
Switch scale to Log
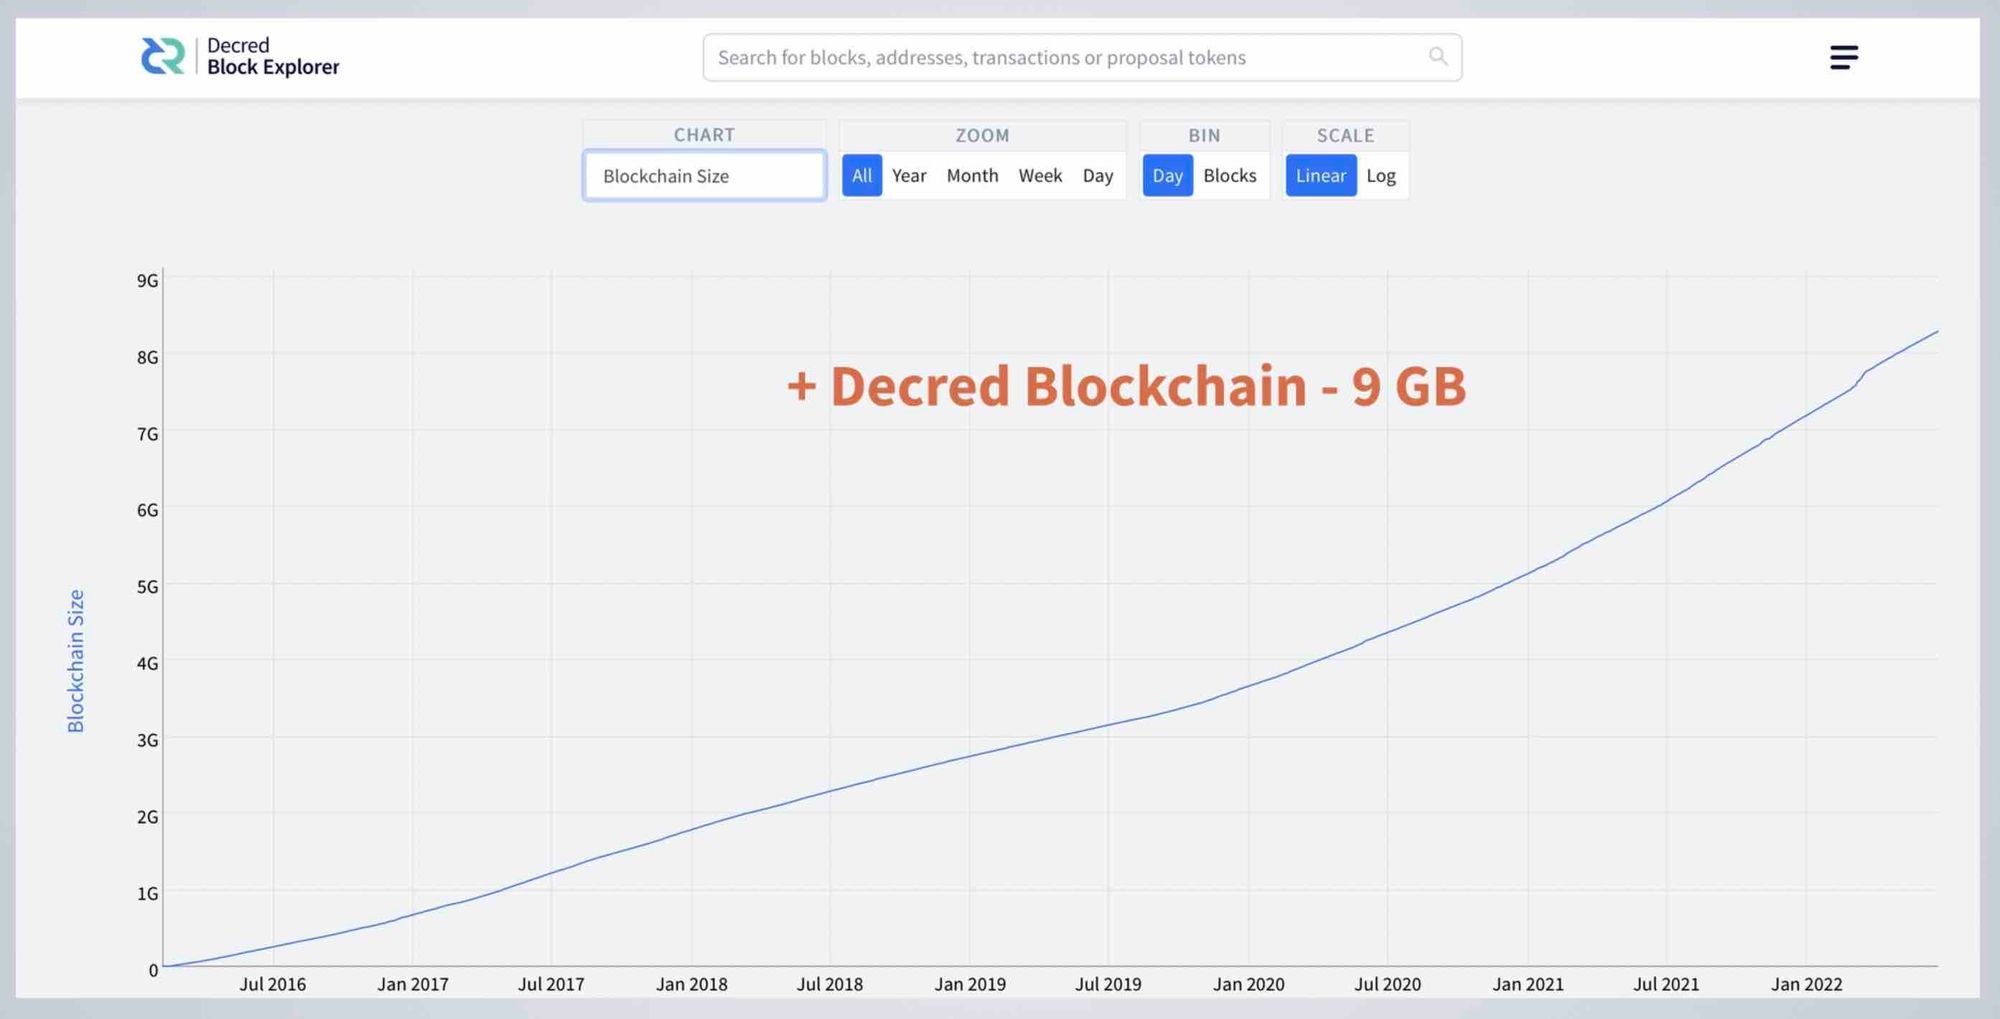tap(1380, 176)
